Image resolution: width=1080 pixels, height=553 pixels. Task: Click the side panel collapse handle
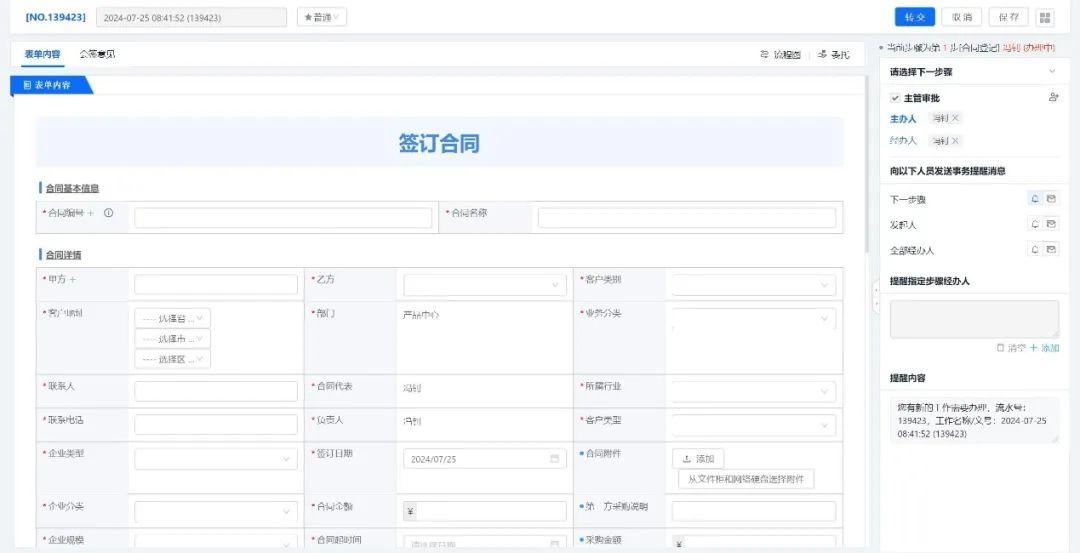coord(875,298)
